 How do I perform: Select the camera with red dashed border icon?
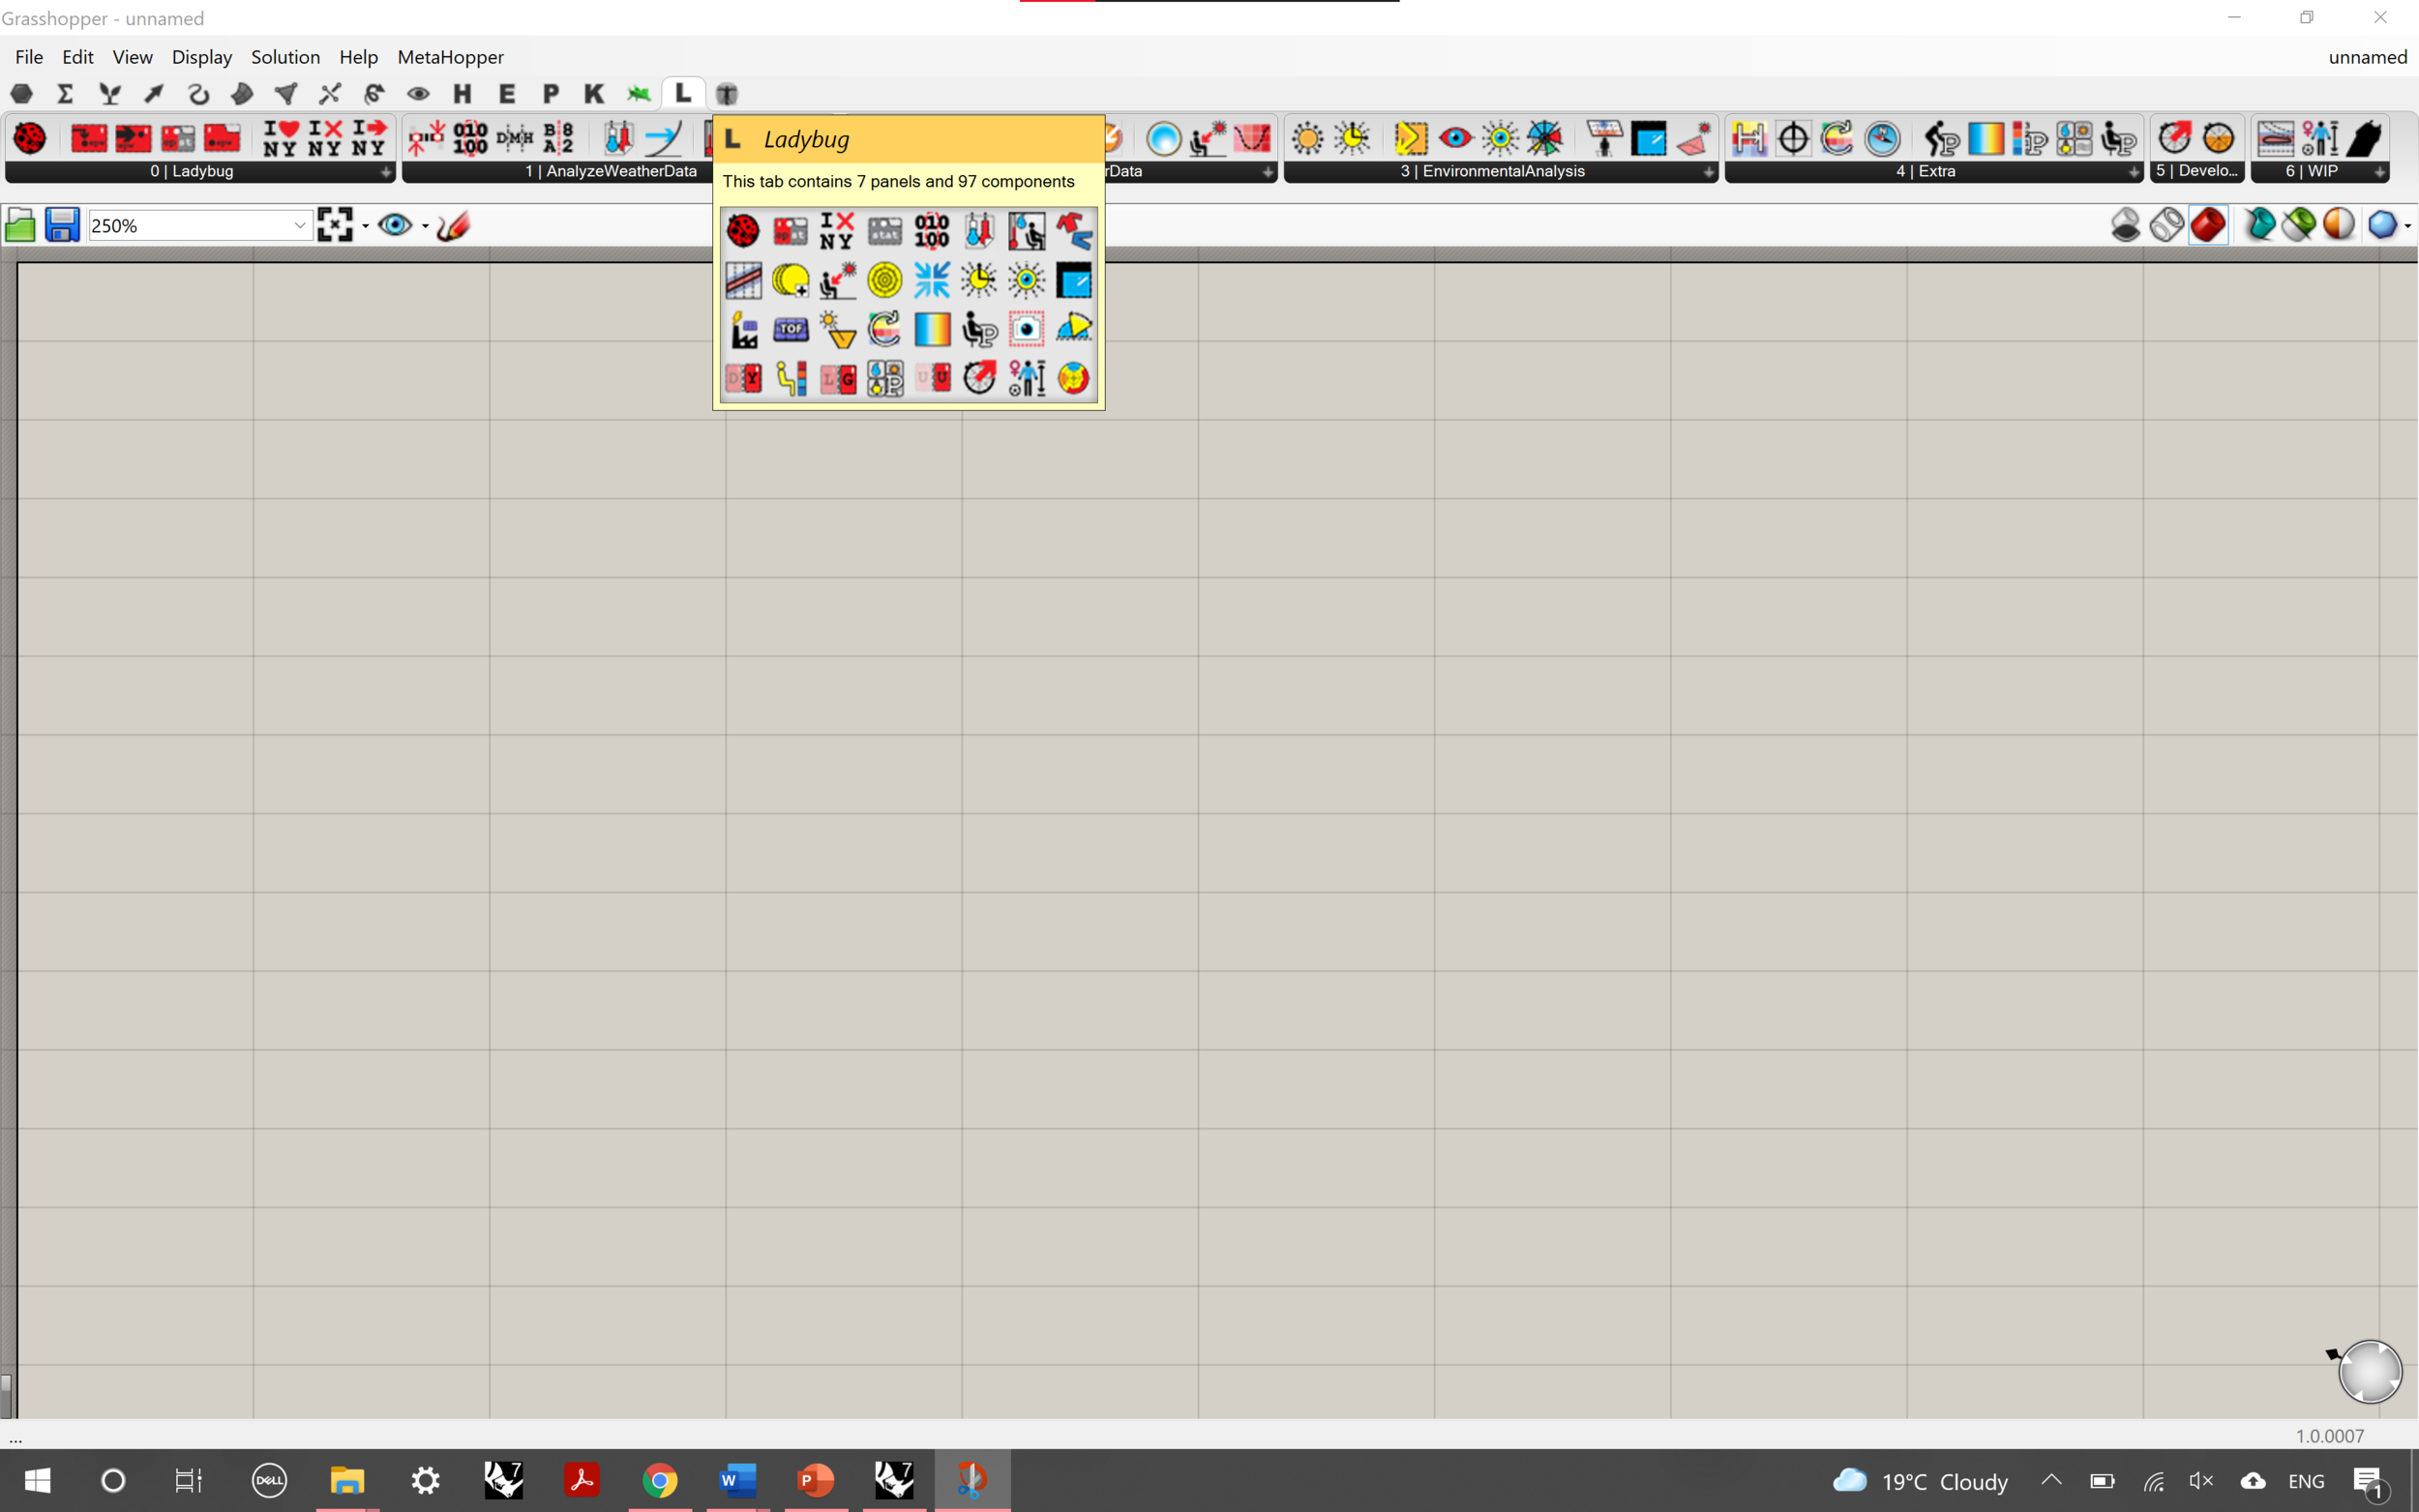pyautogui.click(x=1027, y=329)
